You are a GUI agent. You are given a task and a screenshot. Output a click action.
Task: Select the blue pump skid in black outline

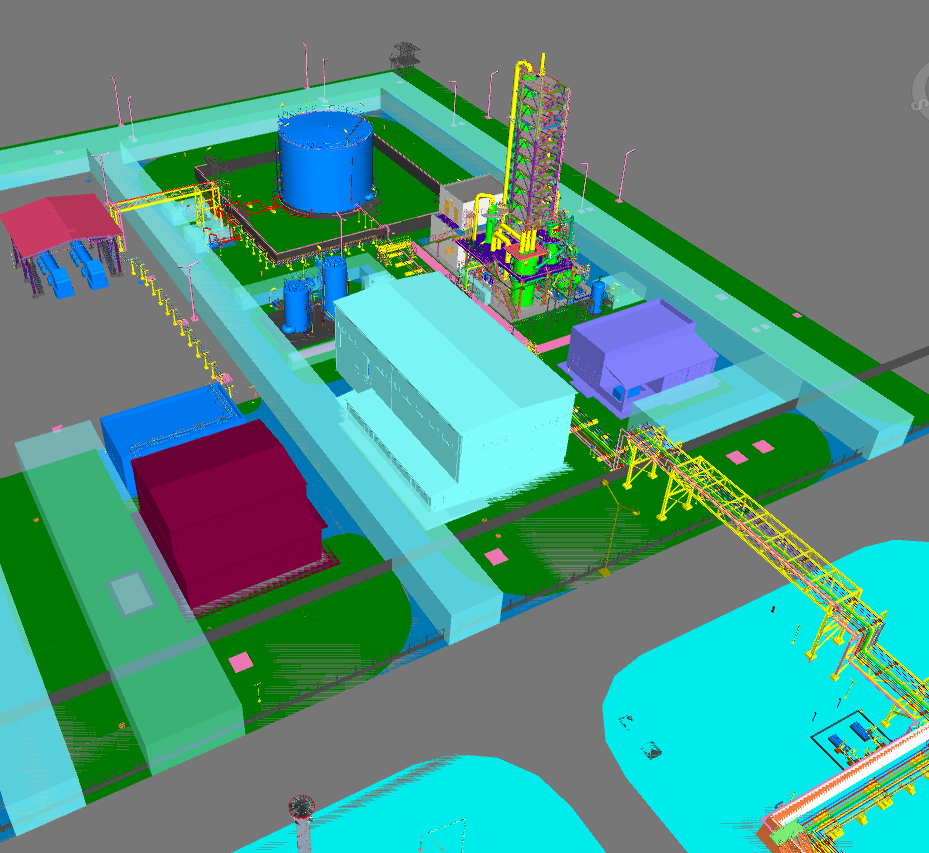(851, 739)
